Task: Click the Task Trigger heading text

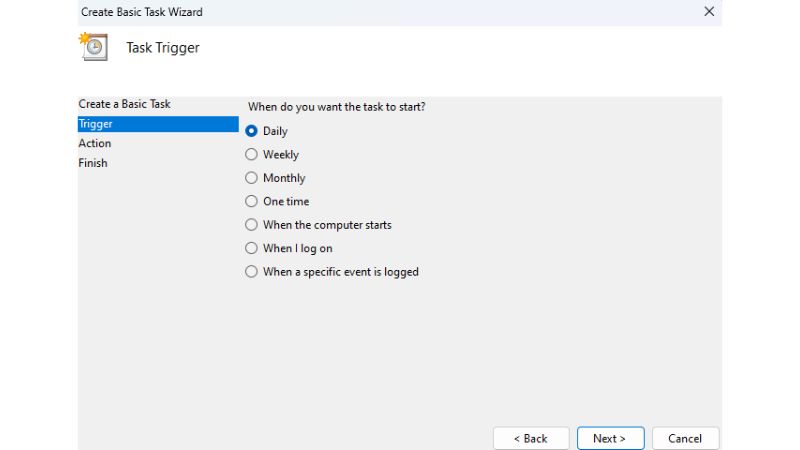Action: [x=163, y=48]
